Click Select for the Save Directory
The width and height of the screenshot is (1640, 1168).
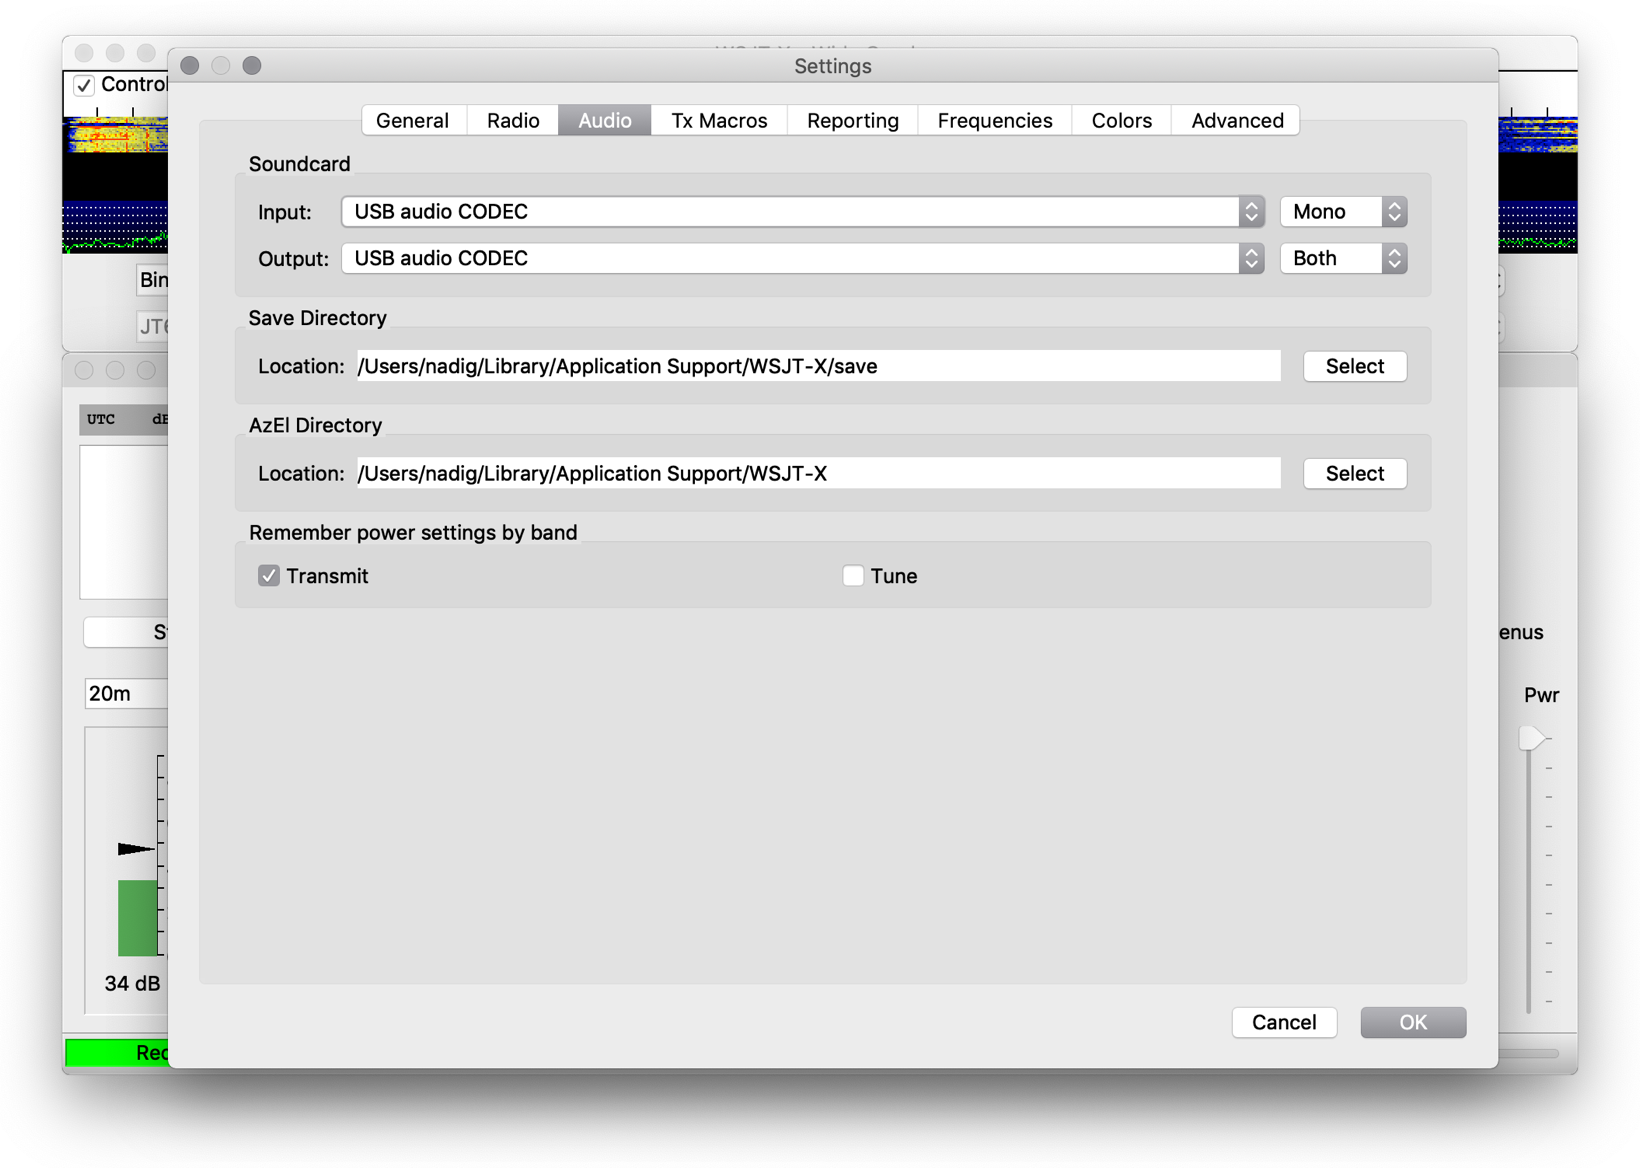(x=1354, y=367)
